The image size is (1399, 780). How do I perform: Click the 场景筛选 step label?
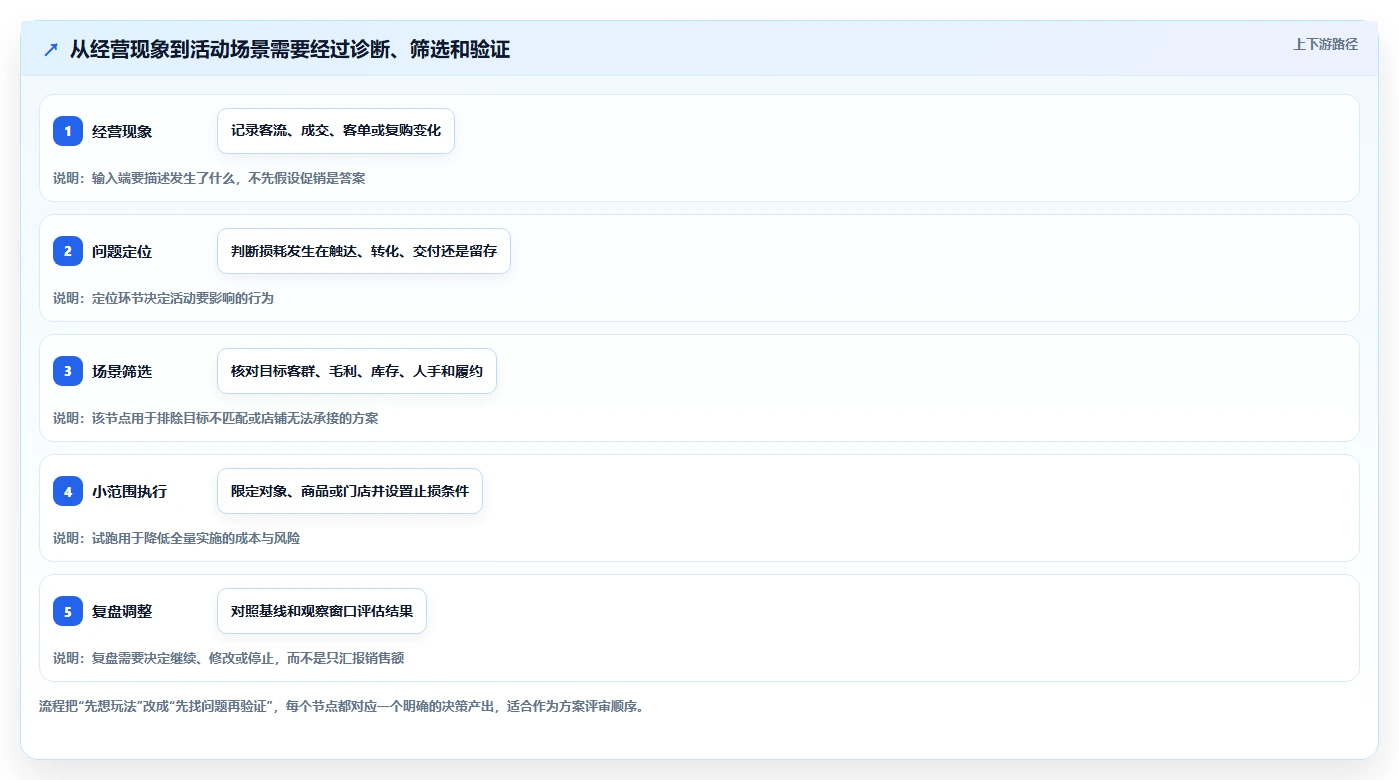[122, 371]
